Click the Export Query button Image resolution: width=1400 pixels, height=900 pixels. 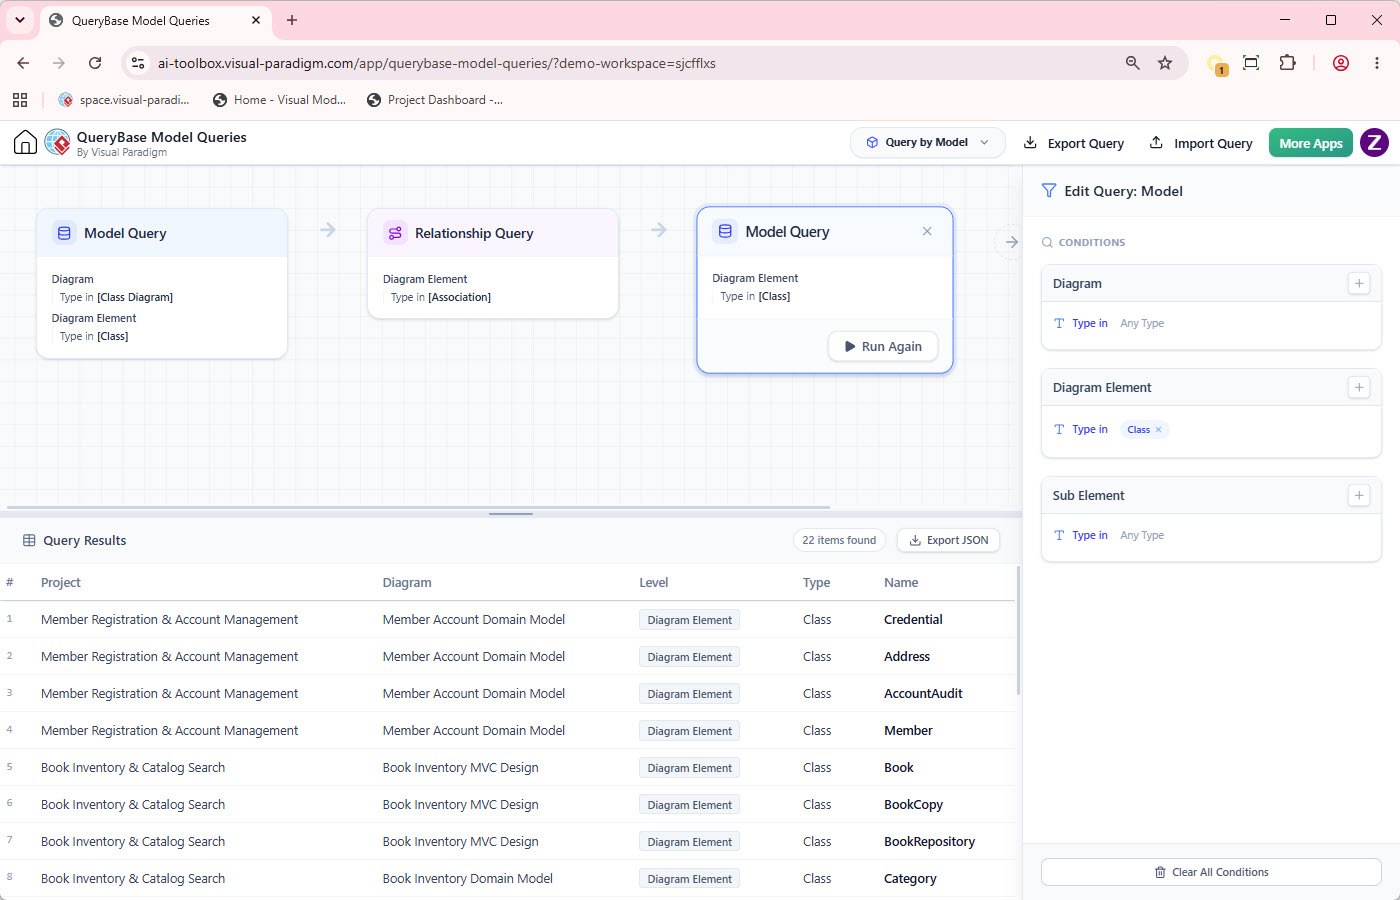click(1074, 143)
